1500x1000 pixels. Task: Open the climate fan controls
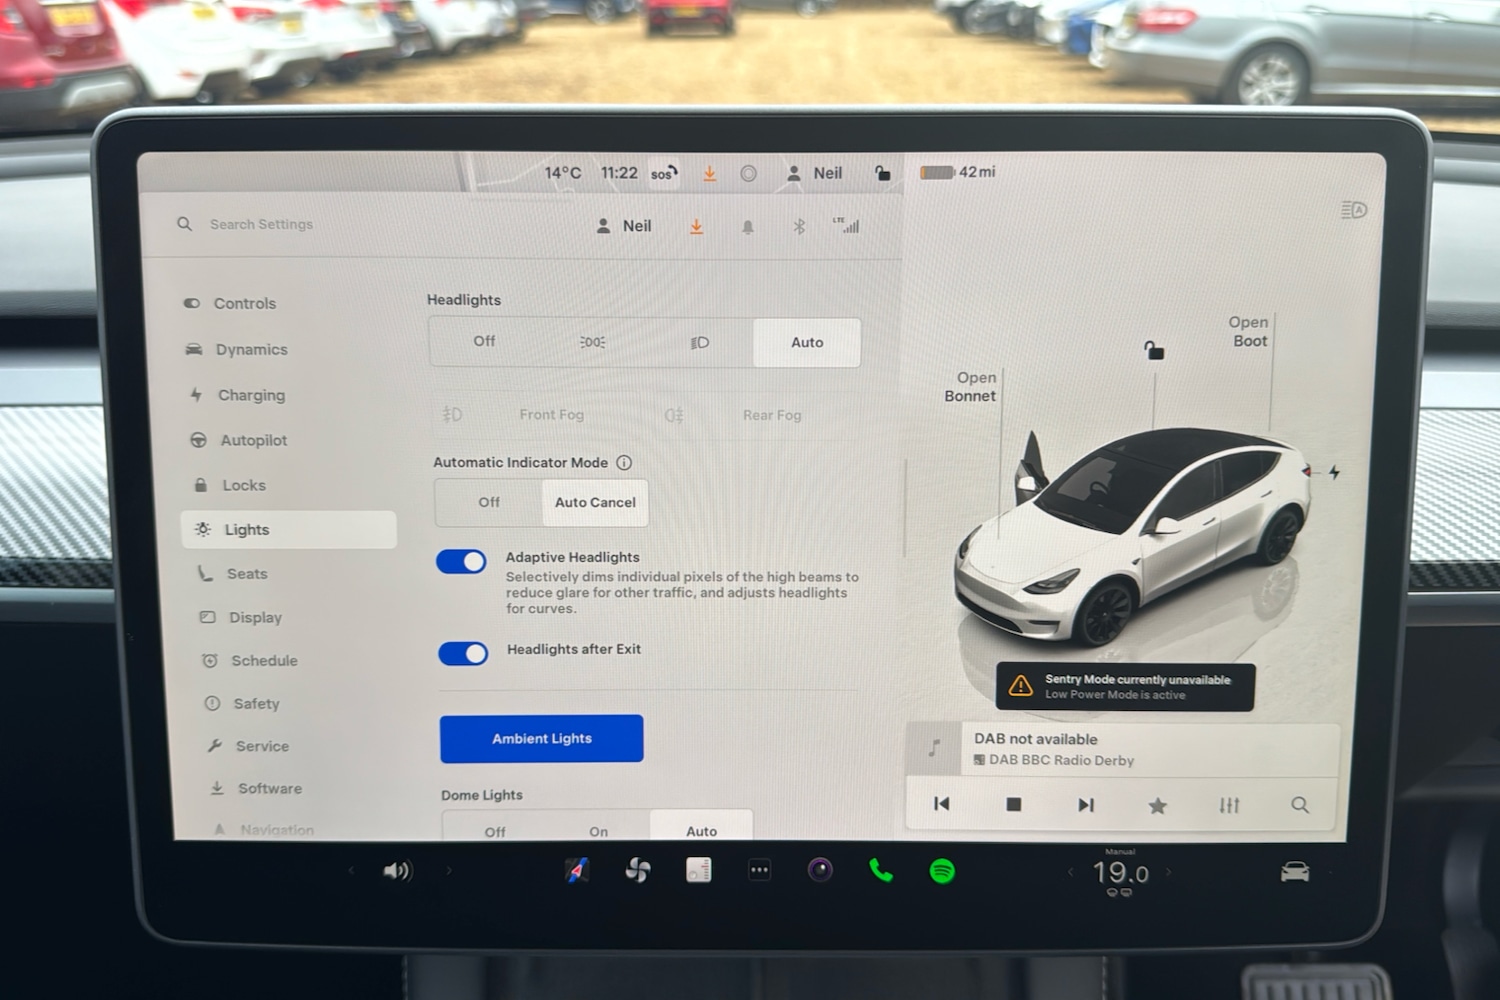638,870
